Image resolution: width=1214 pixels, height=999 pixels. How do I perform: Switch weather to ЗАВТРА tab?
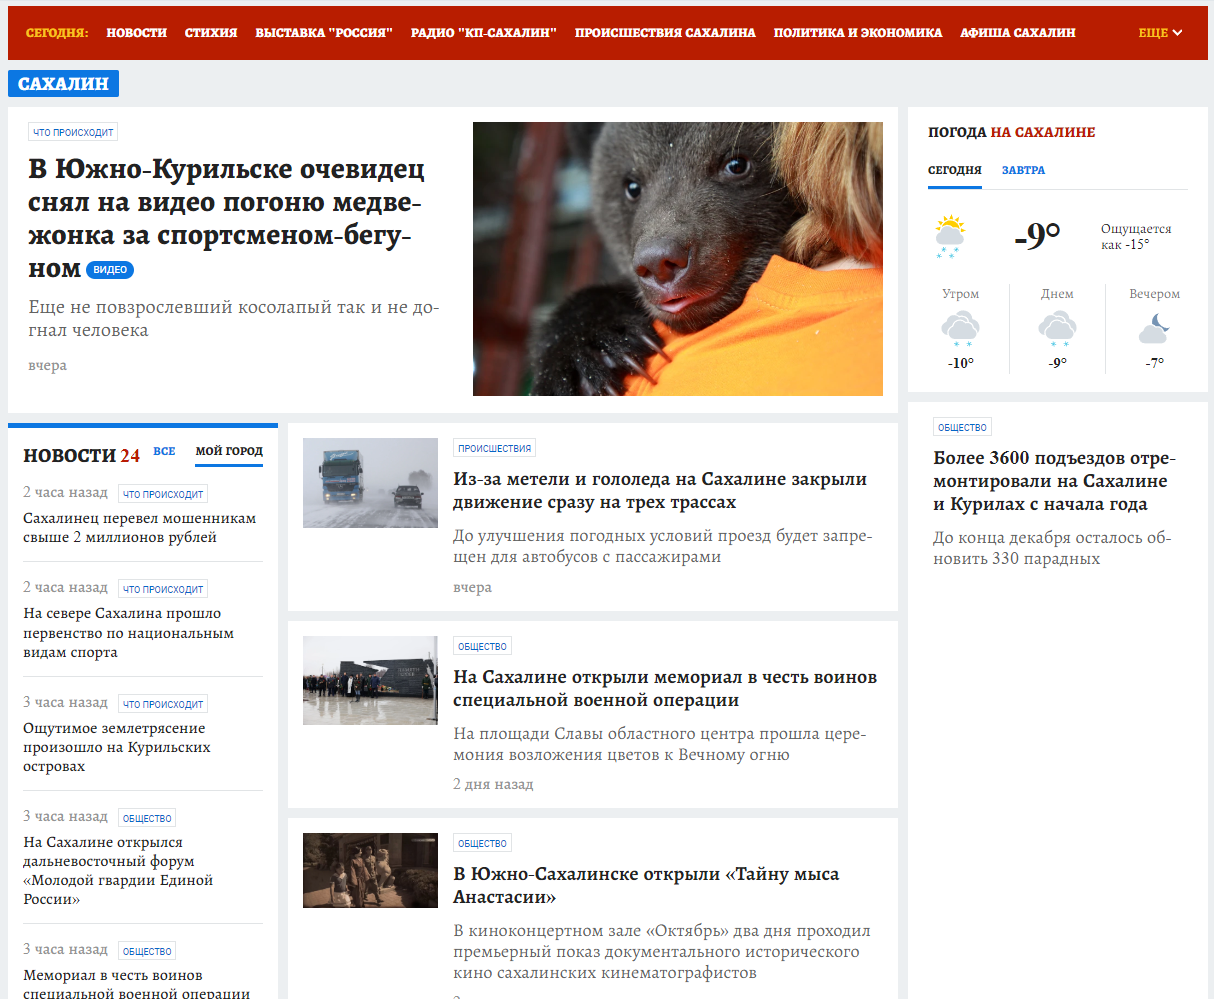(1023, 170)
